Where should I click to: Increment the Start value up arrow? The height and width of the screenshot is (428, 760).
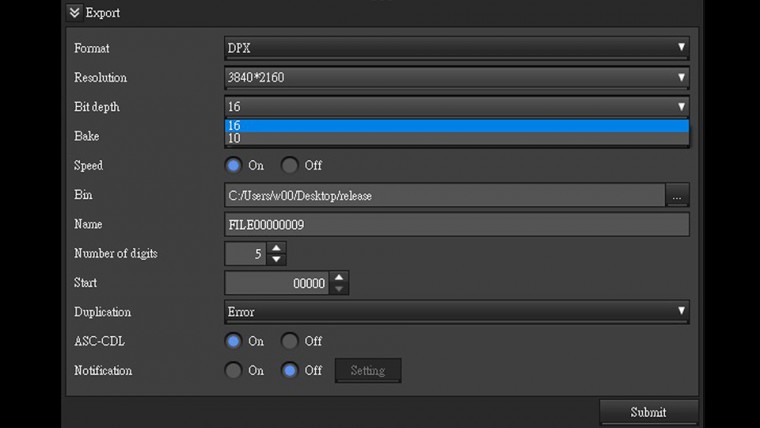(x=340, y=277)
